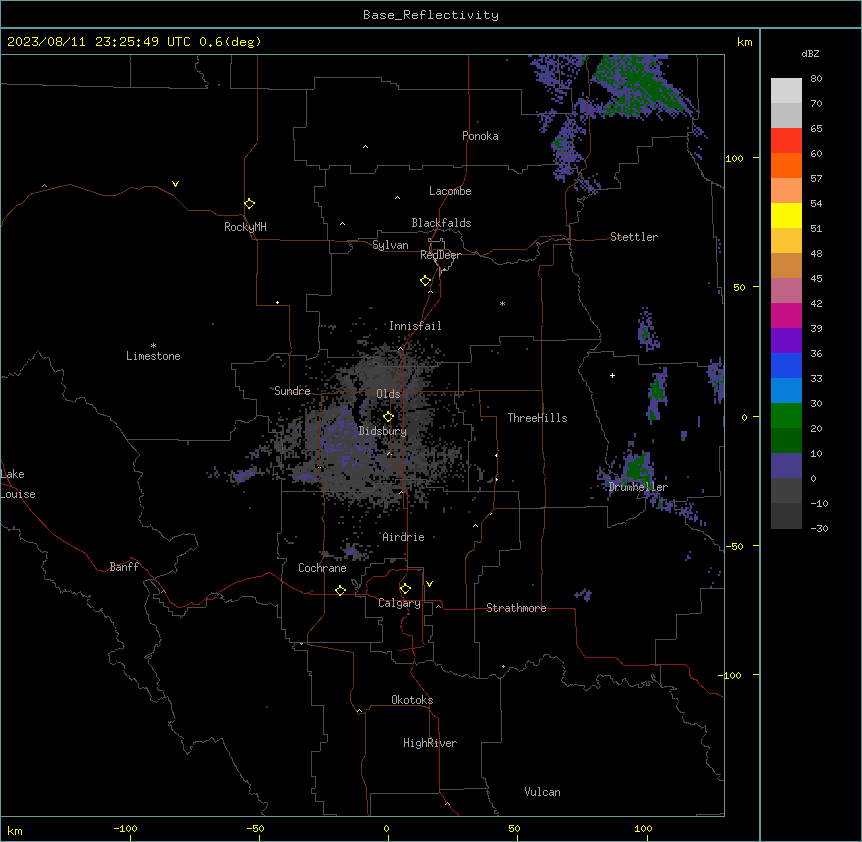Click the large green echo in northeast corner

pos(638,85)
